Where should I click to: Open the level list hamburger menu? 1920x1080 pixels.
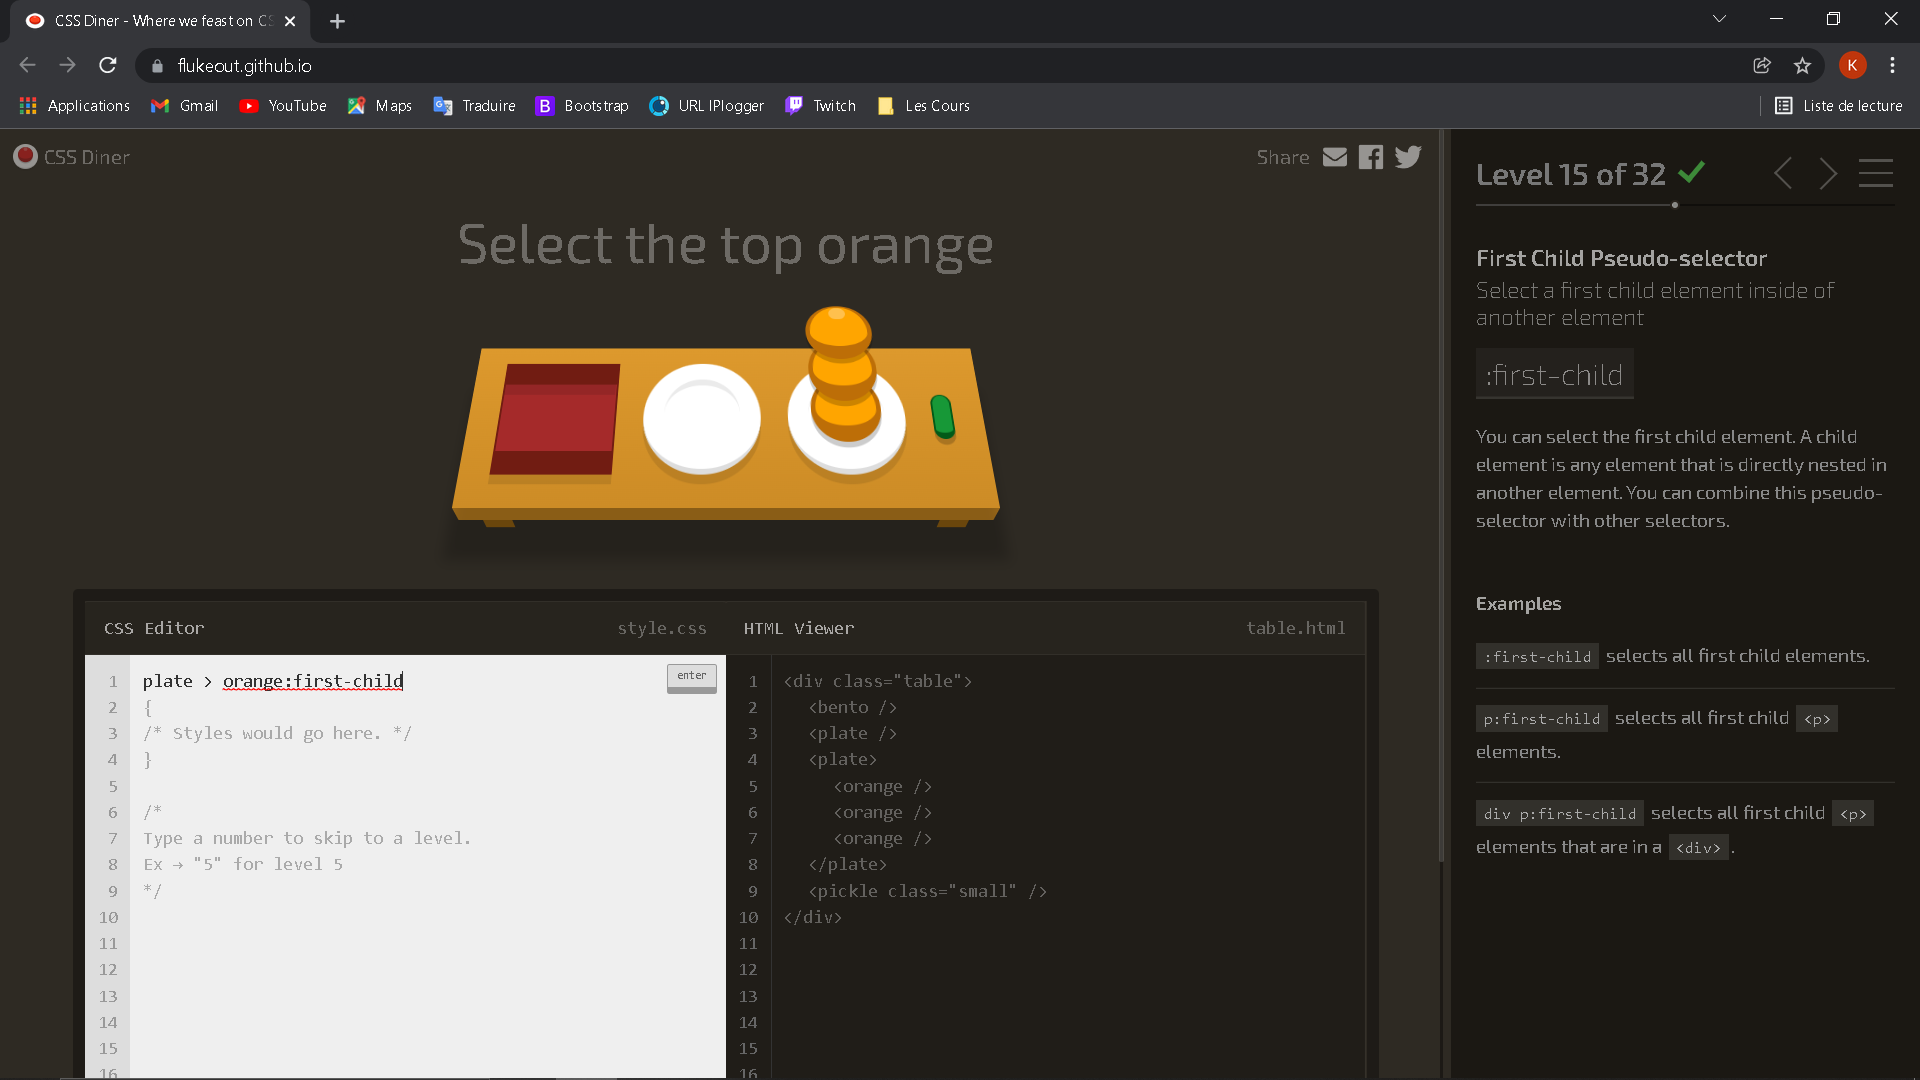click(1876, 173)
